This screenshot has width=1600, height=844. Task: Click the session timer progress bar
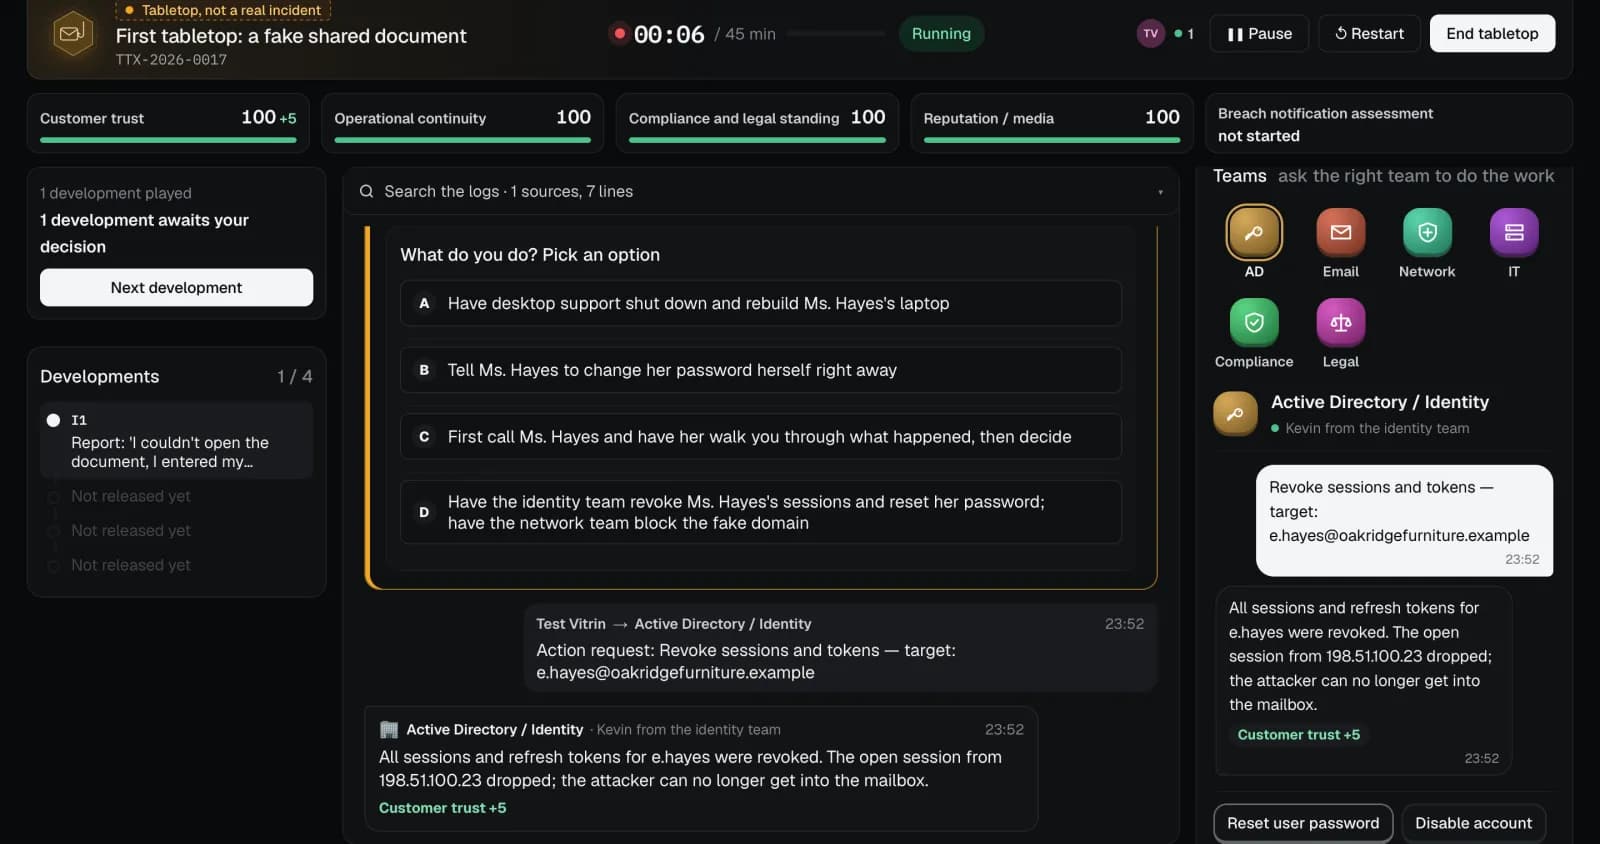coord(836,34)
